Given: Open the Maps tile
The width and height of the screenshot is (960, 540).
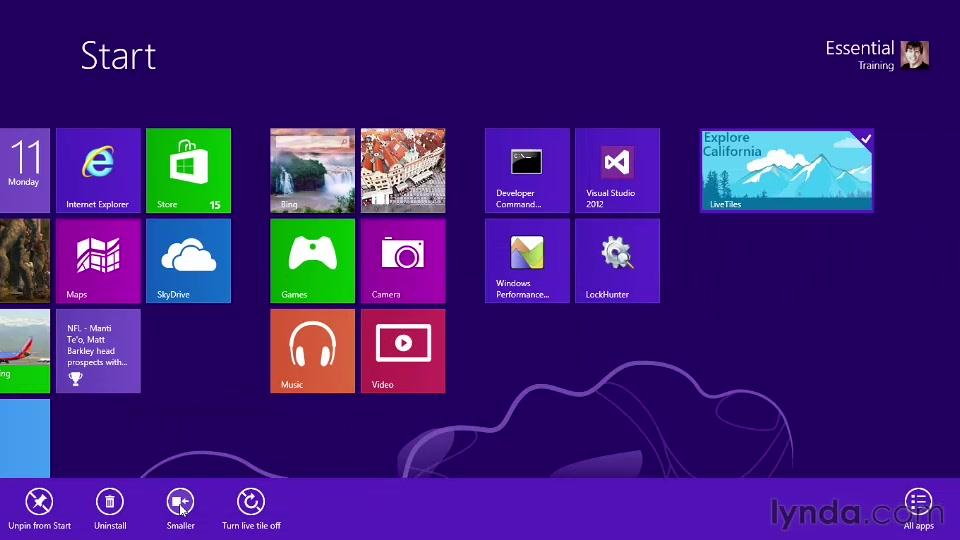Looking at the screenshot, I should tap(98, 261).
